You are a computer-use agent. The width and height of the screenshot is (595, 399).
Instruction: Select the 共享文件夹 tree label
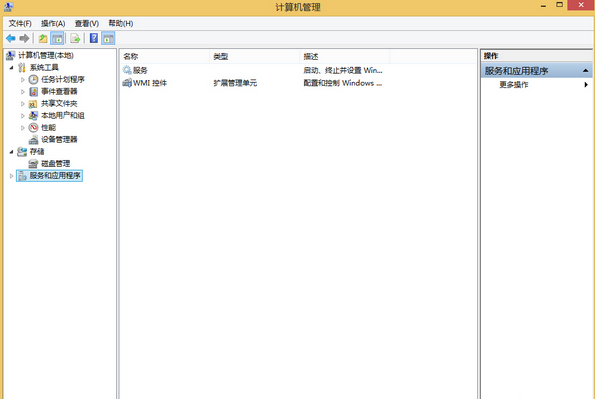59,104
